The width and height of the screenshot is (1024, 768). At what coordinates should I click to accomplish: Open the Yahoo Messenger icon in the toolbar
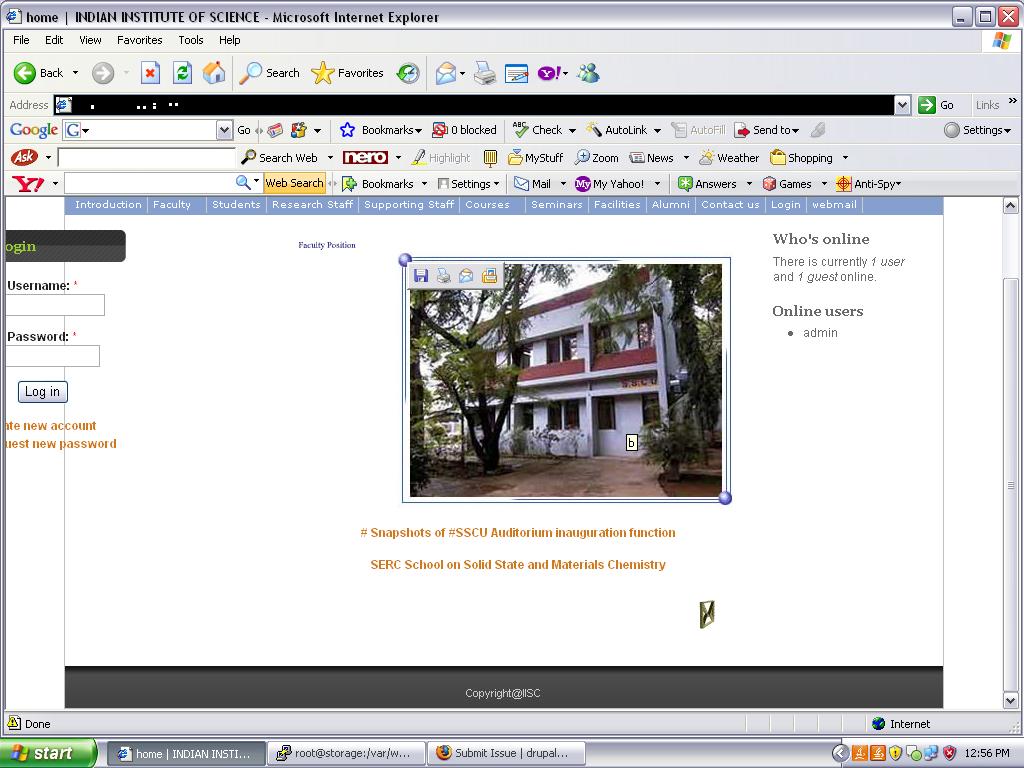point(588,72)
